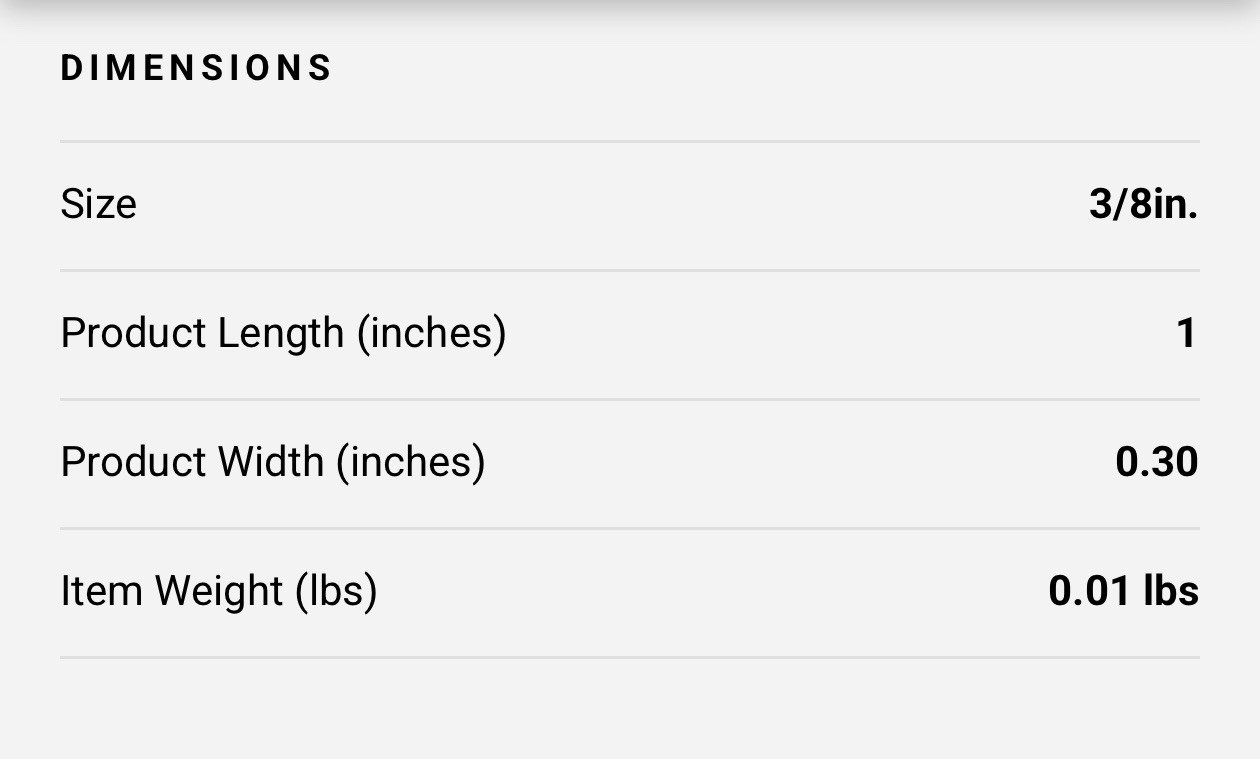1260x759 pixels.
Task: Click the shadowed header edge above DIMENSIONS
Action: [630, 10]
